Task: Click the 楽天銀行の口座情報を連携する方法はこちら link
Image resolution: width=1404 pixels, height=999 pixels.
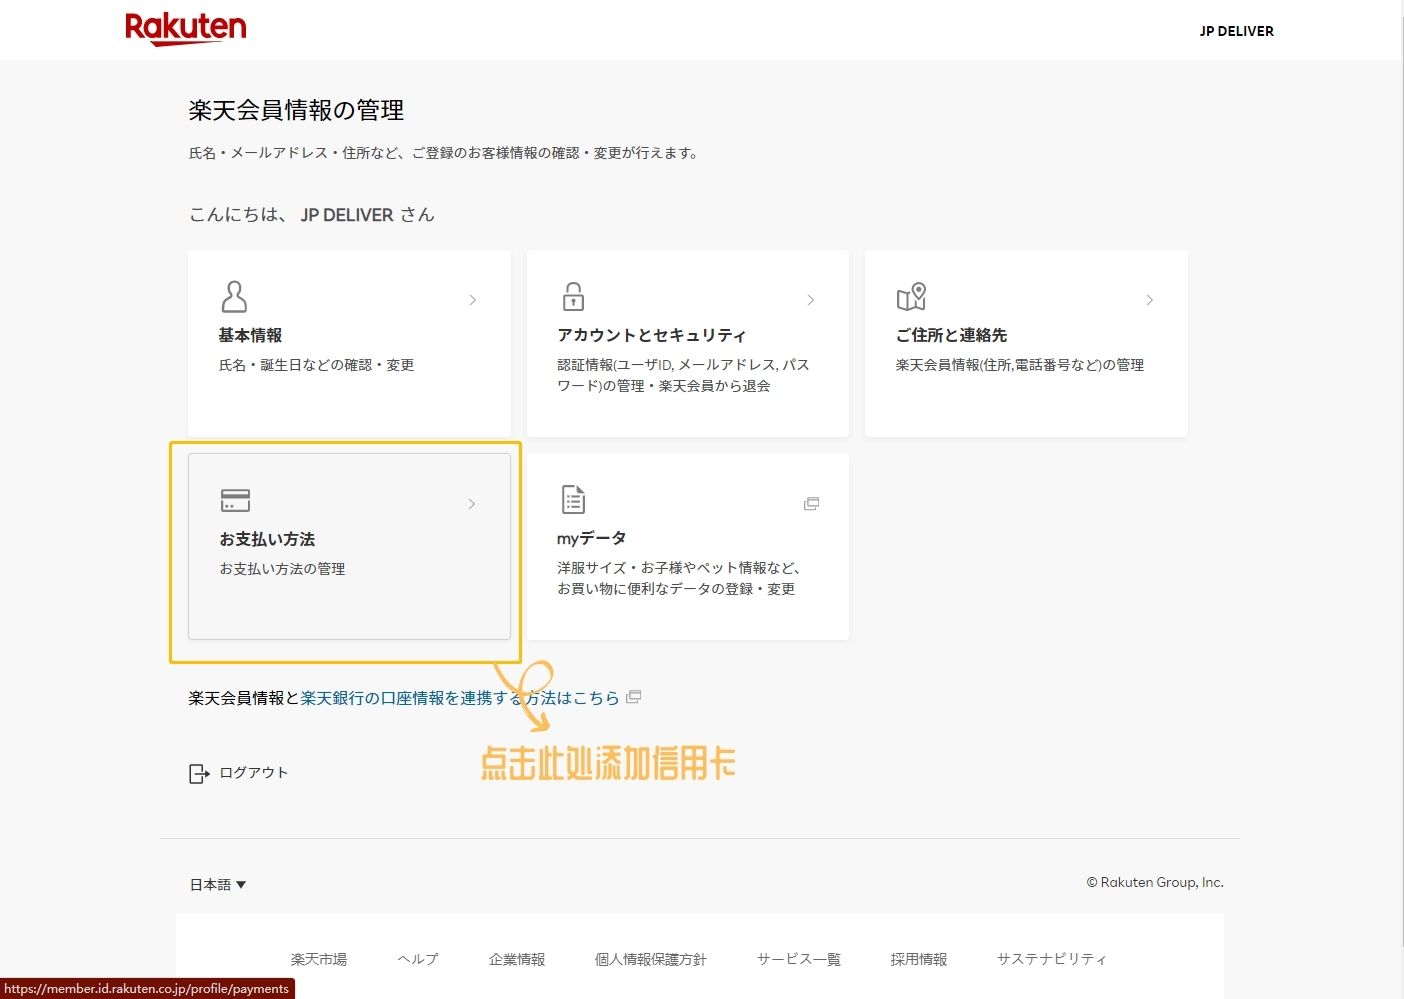Action: (x=460, y=697)
